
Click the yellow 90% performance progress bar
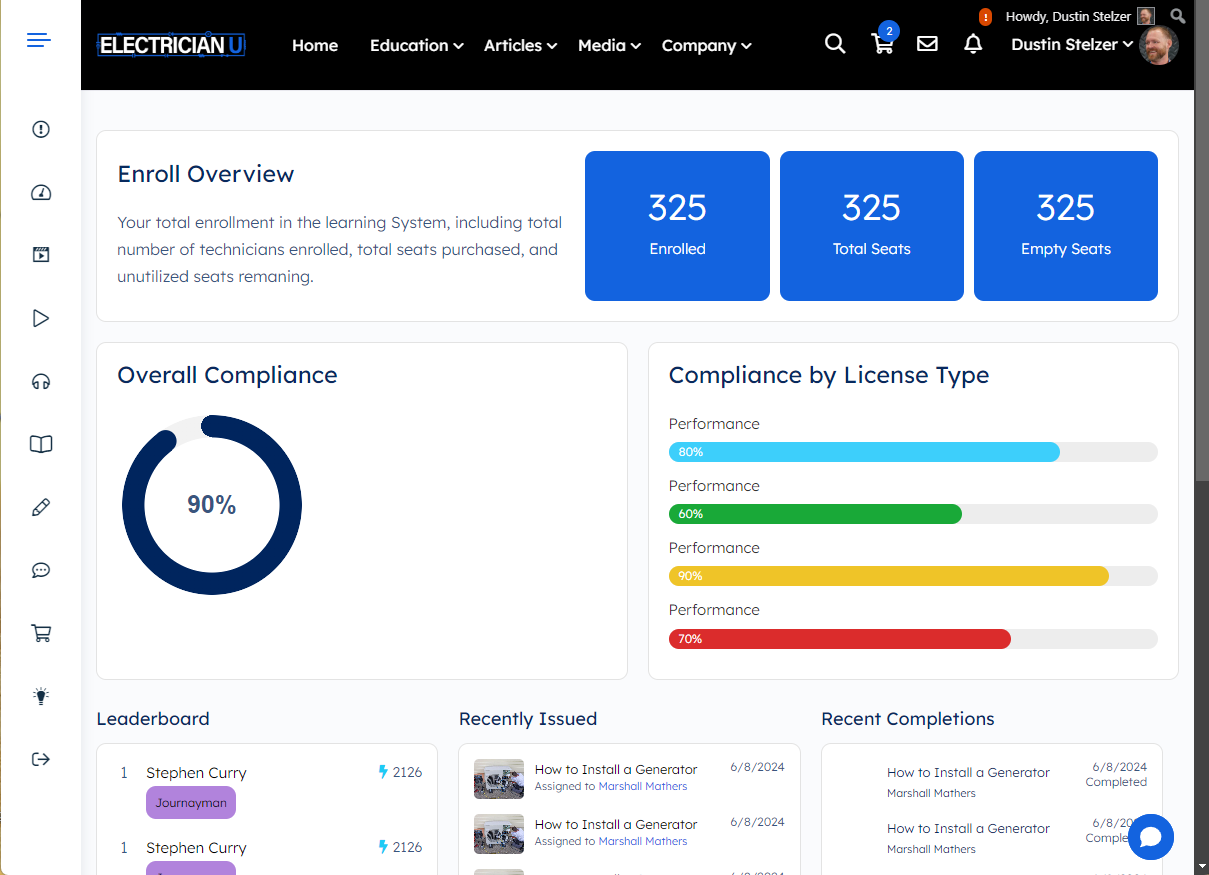(888, 576)
